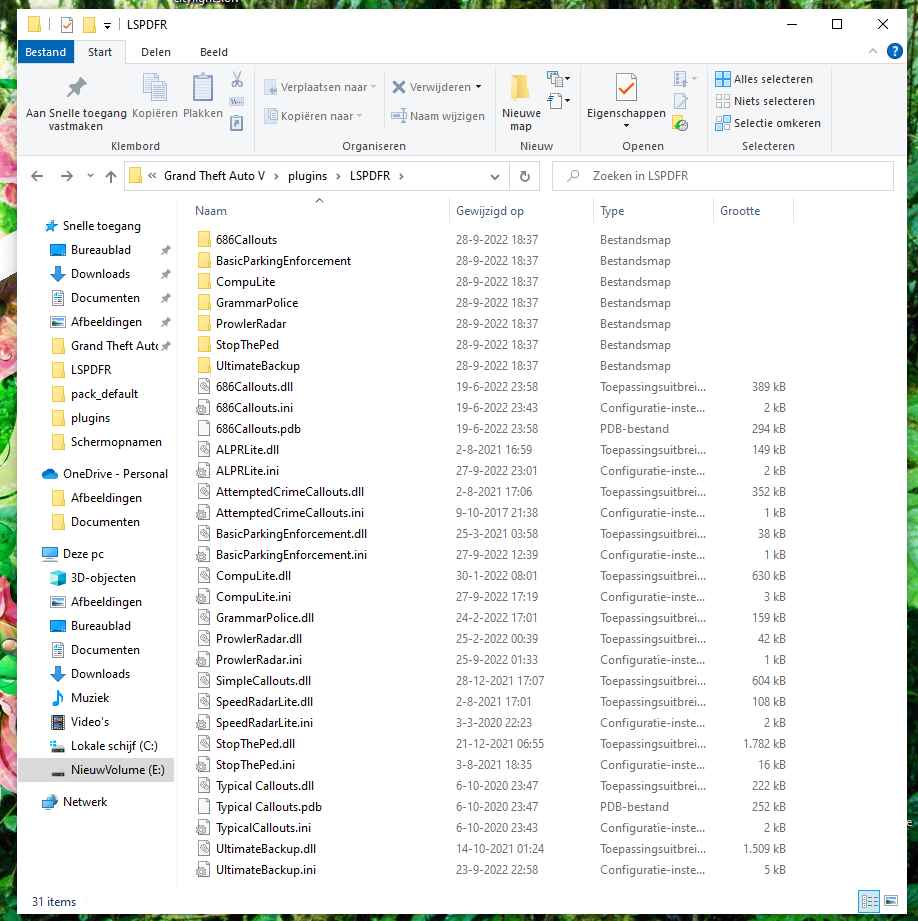Switch to the Delen tab

pyautogui.click(x=156, y=52)
